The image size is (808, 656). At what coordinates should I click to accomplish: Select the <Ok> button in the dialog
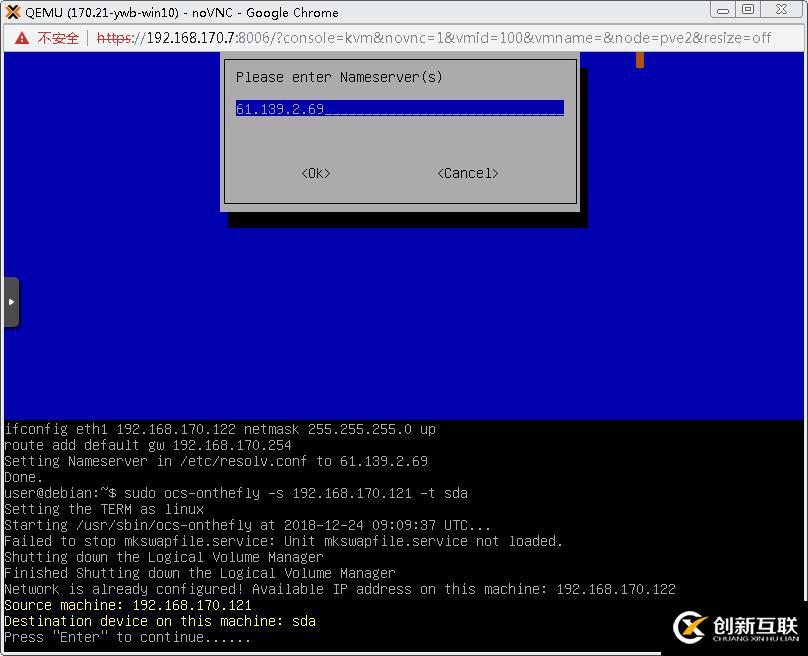click(315, 172)
